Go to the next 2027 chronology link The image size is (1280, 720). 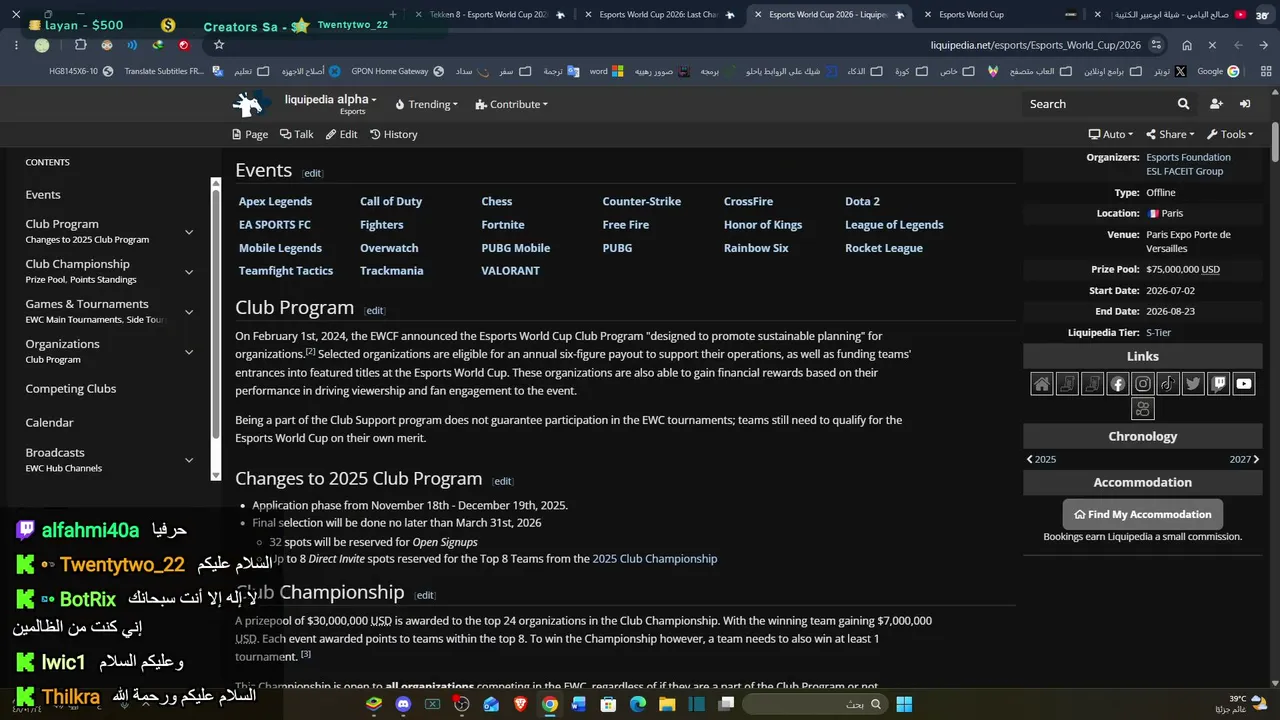[x=1244, y=459]
